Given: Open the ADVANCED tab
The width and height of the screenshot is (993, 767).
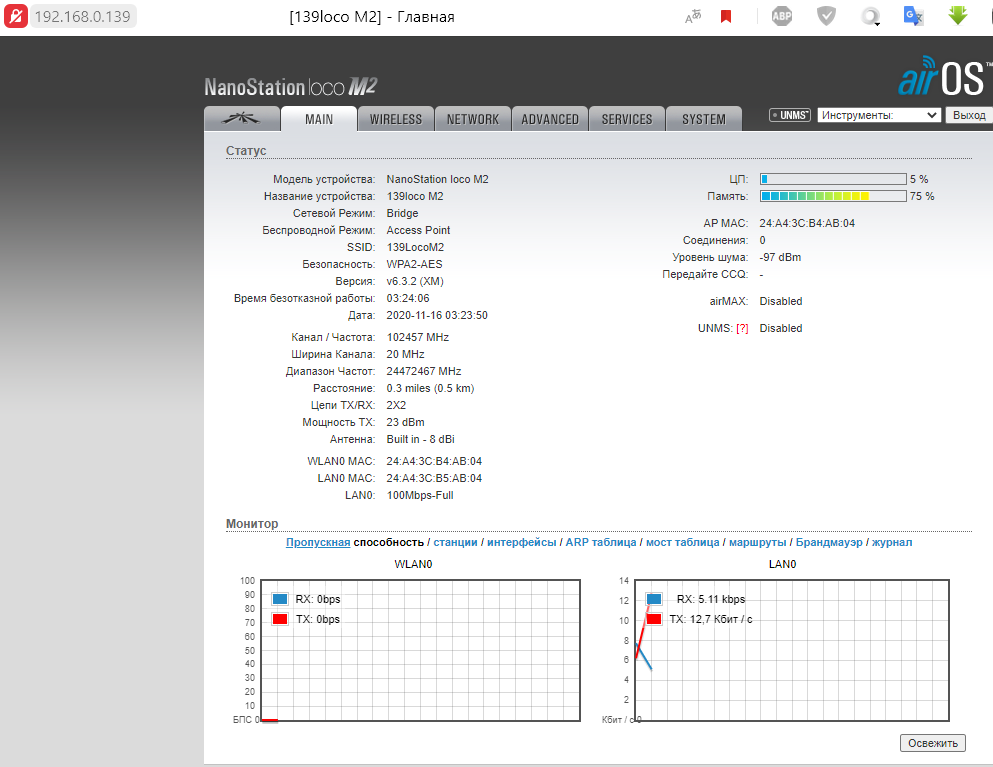Looking at the screenshot, I should point(550,119).
